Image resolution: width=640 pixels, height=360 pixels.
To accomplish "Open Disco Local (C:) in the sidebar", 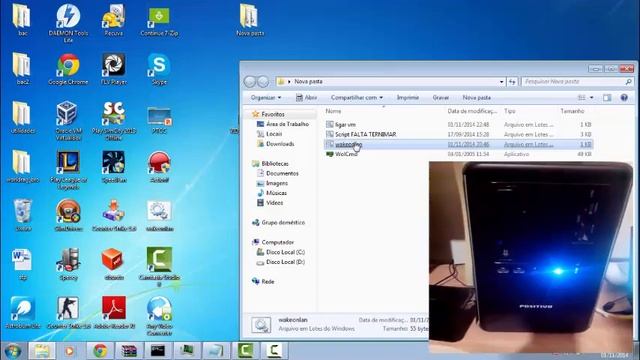I will pos(285,252).
